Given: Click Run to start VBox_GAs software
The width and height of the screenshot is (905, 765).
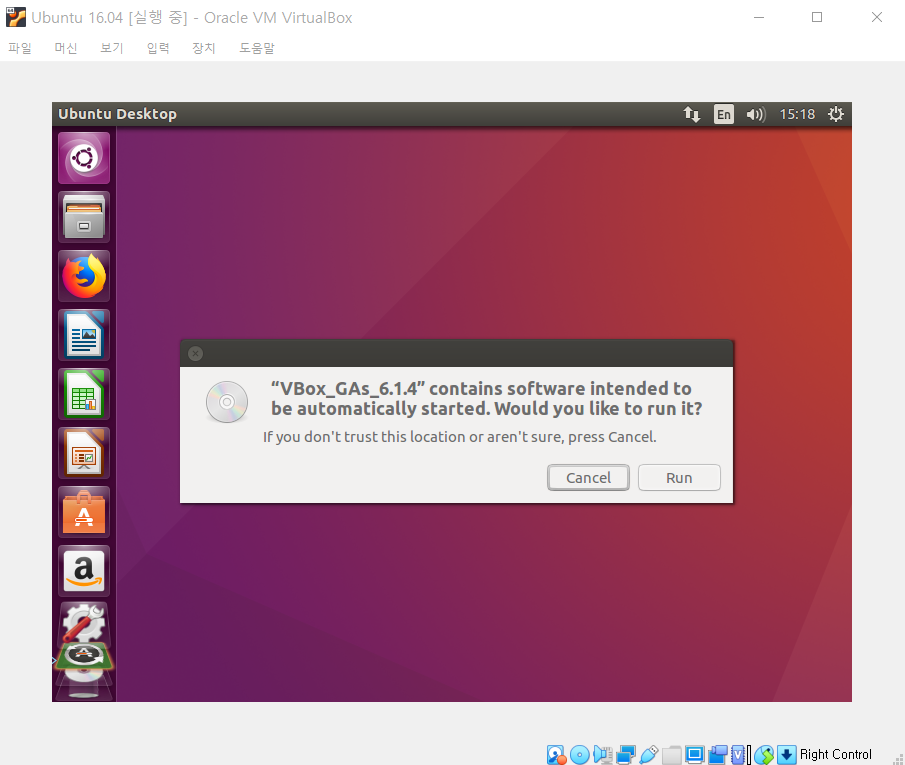Looking at the screenshot, I should 679,477.
